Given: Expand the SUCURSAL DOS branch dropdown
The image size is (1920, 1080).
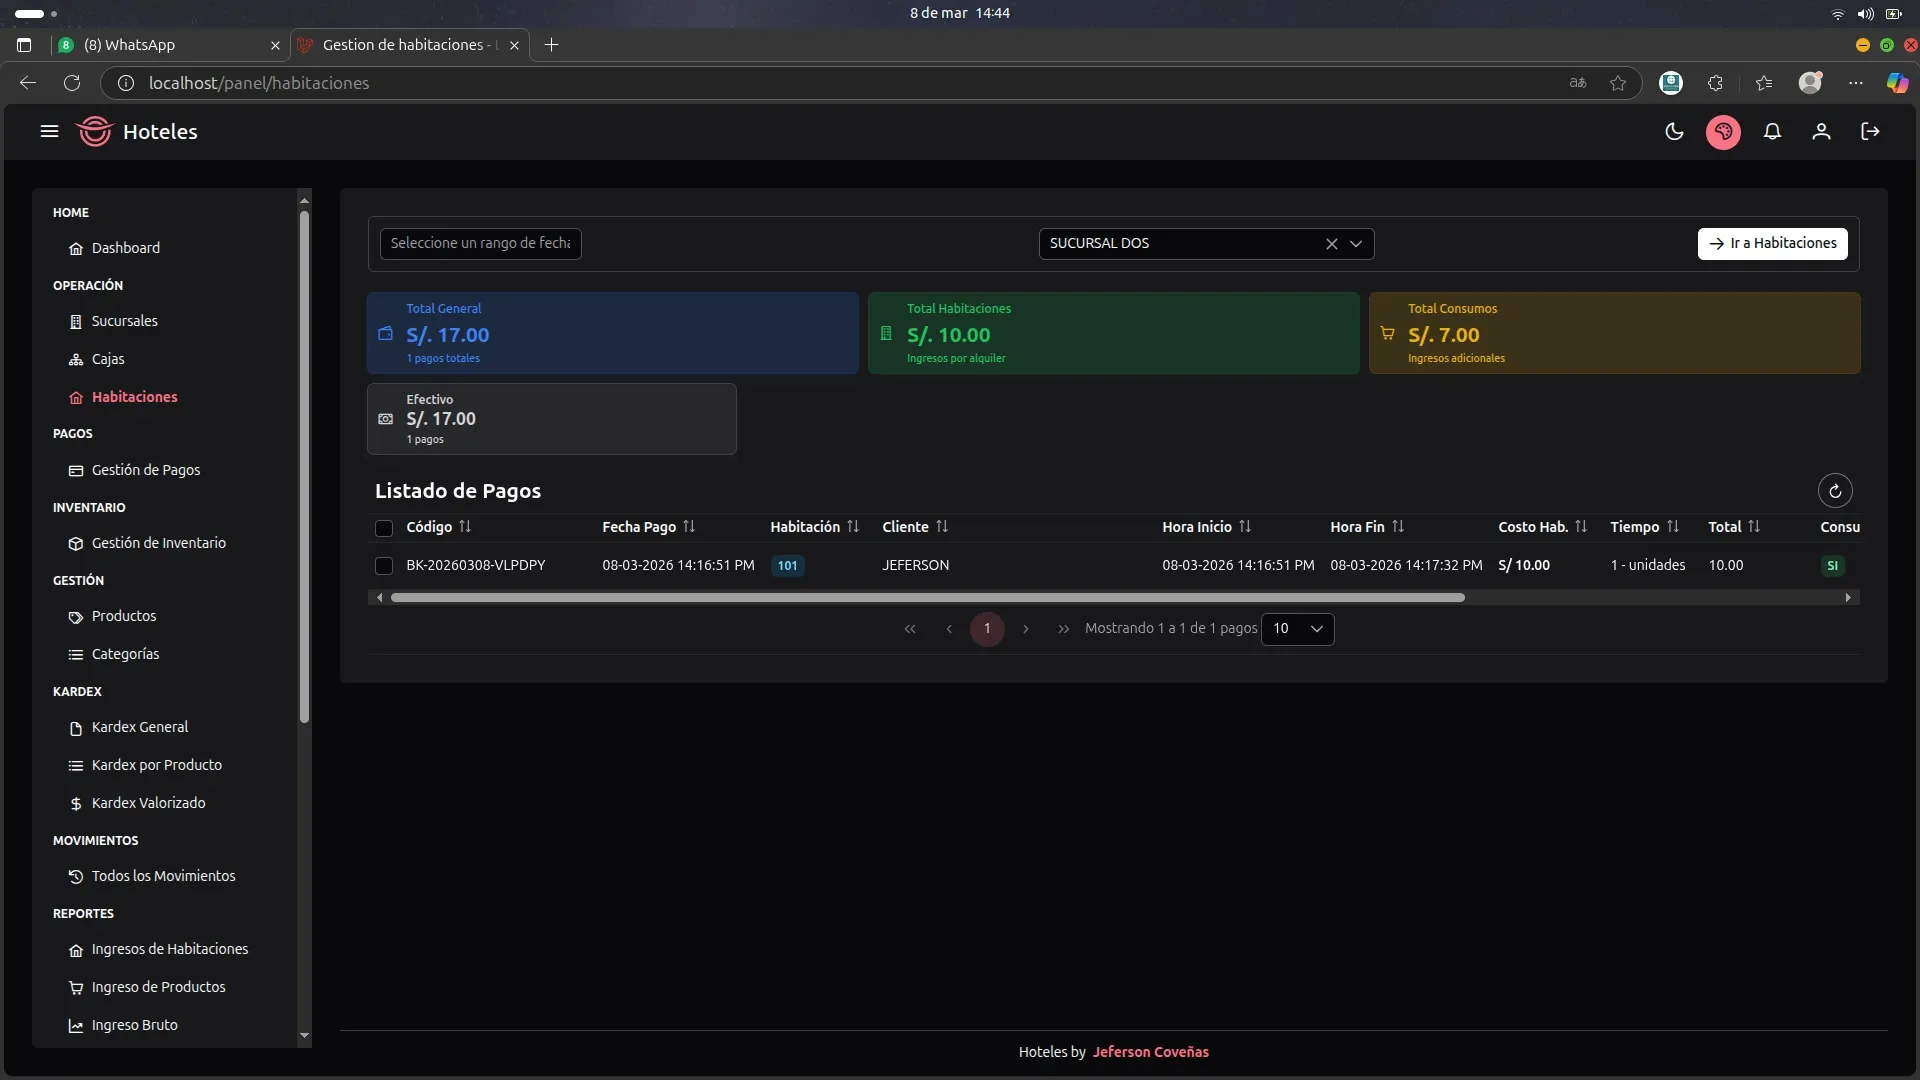Looking at the screenshot, I should 1356,244.
